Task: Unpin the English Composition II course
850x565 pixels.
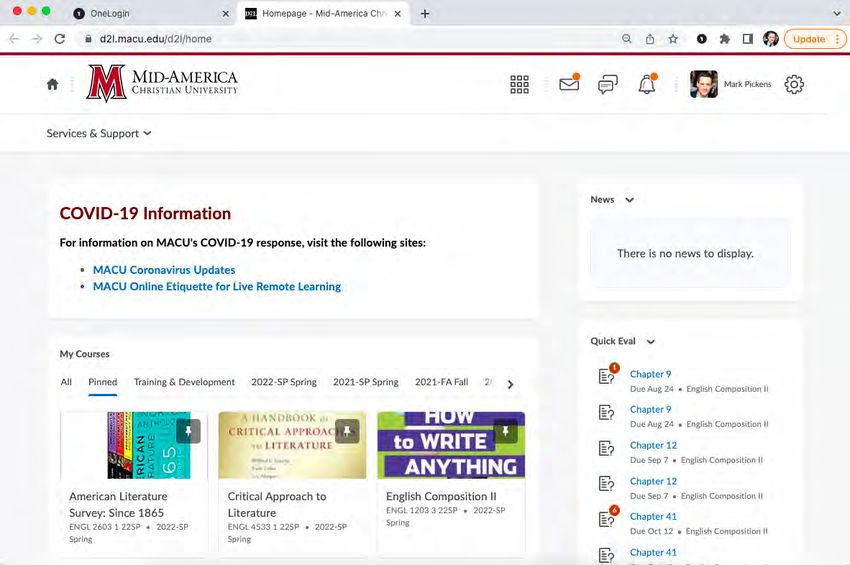Action: tap(505, 431)
